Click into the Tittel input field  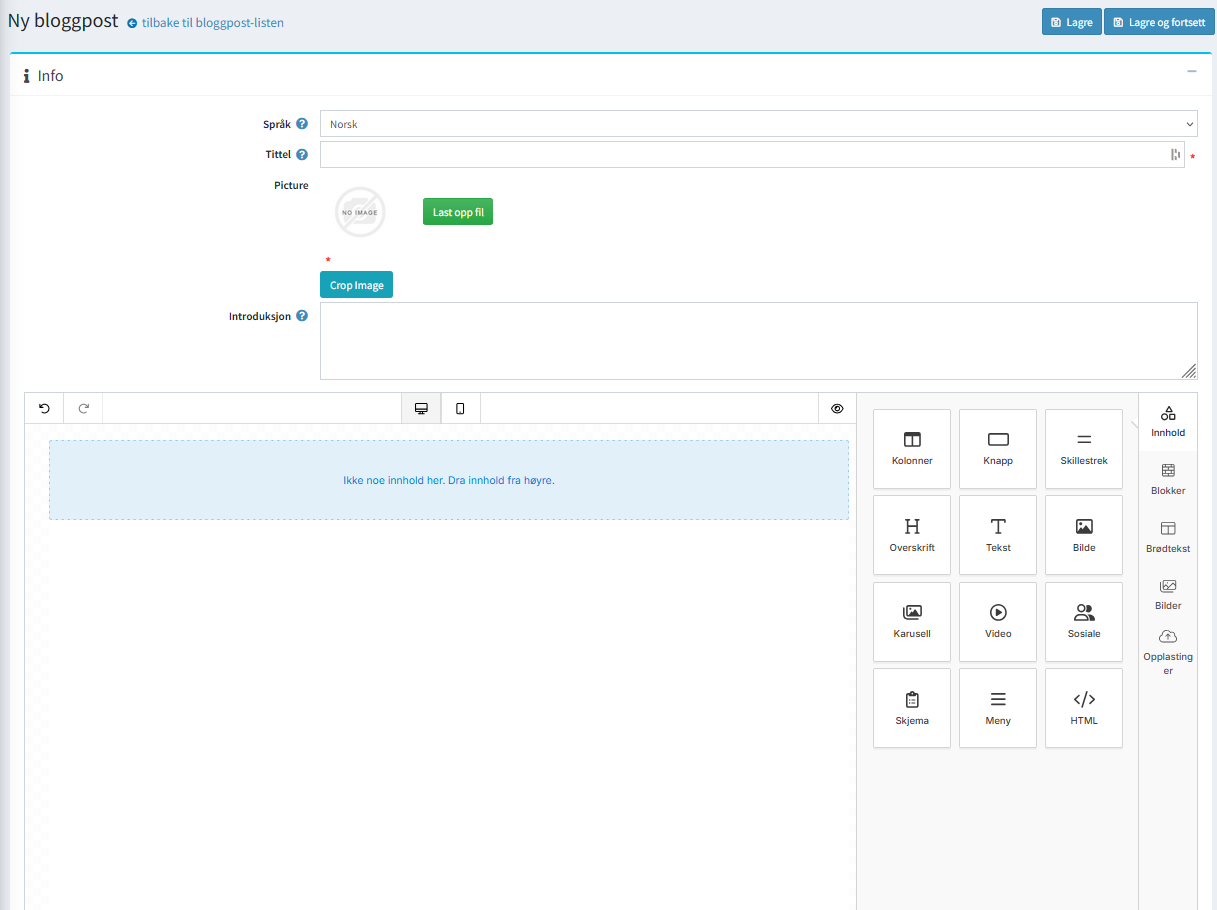tap(740, 155)
